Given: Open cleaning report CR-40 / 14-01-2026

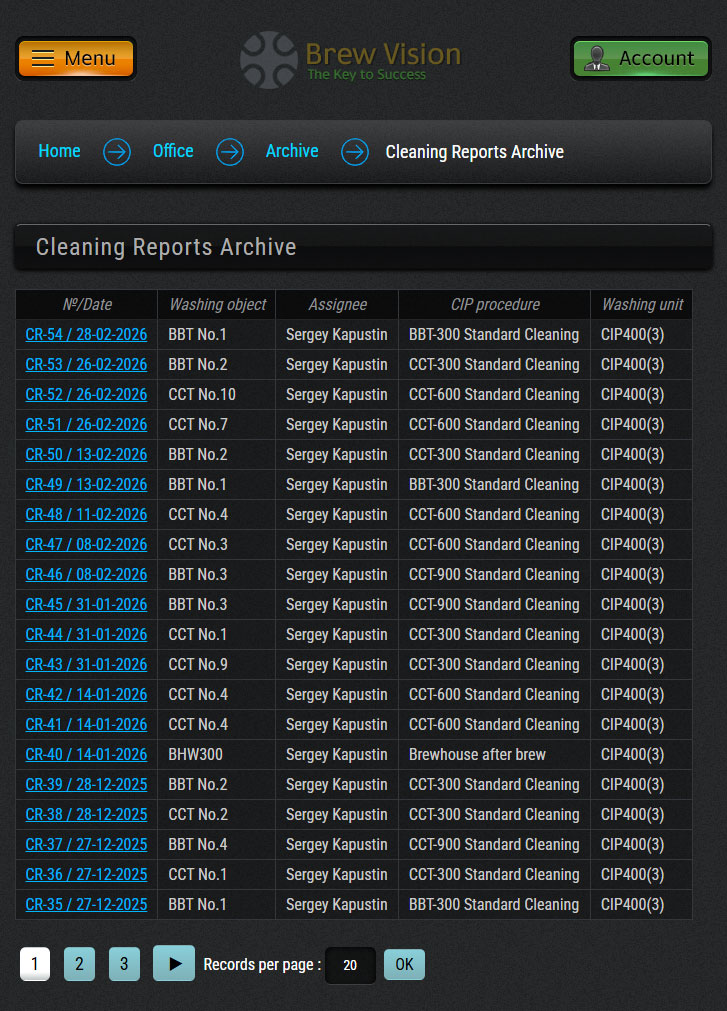Looking at the screenshot, I should [x=86, y=755].
